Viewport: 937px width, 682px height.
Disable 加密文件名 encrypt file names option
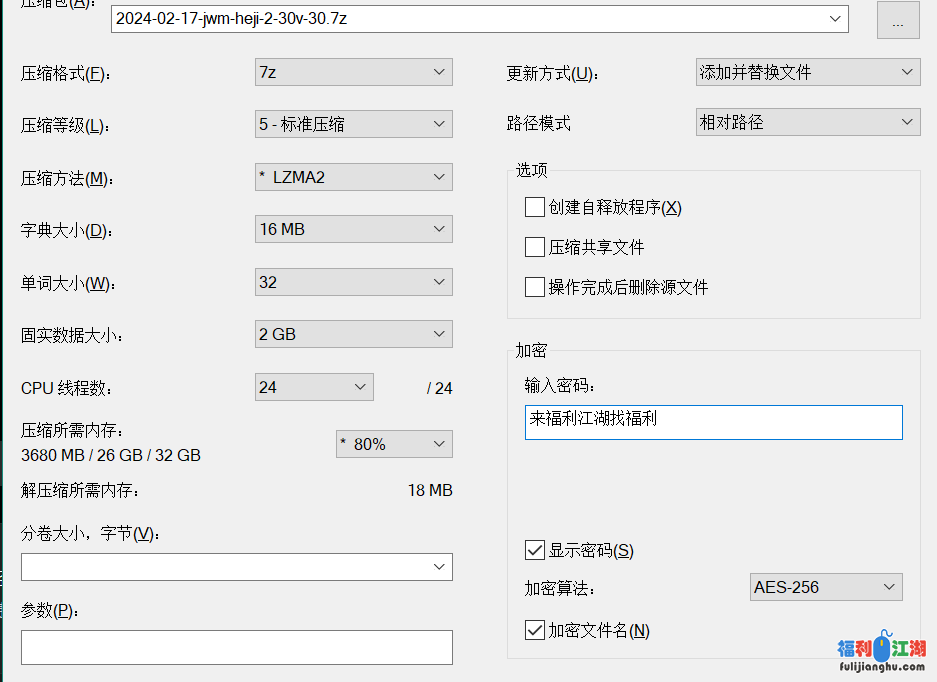535,630
